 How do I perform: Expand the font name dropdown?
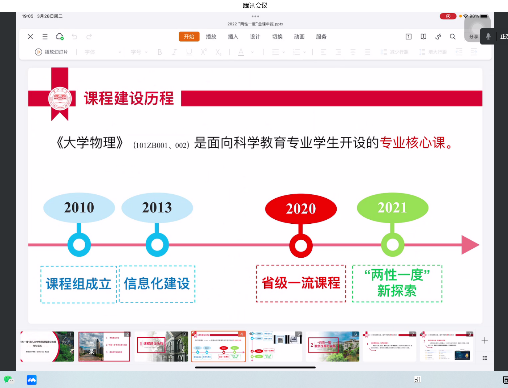[x=103, y=52]
